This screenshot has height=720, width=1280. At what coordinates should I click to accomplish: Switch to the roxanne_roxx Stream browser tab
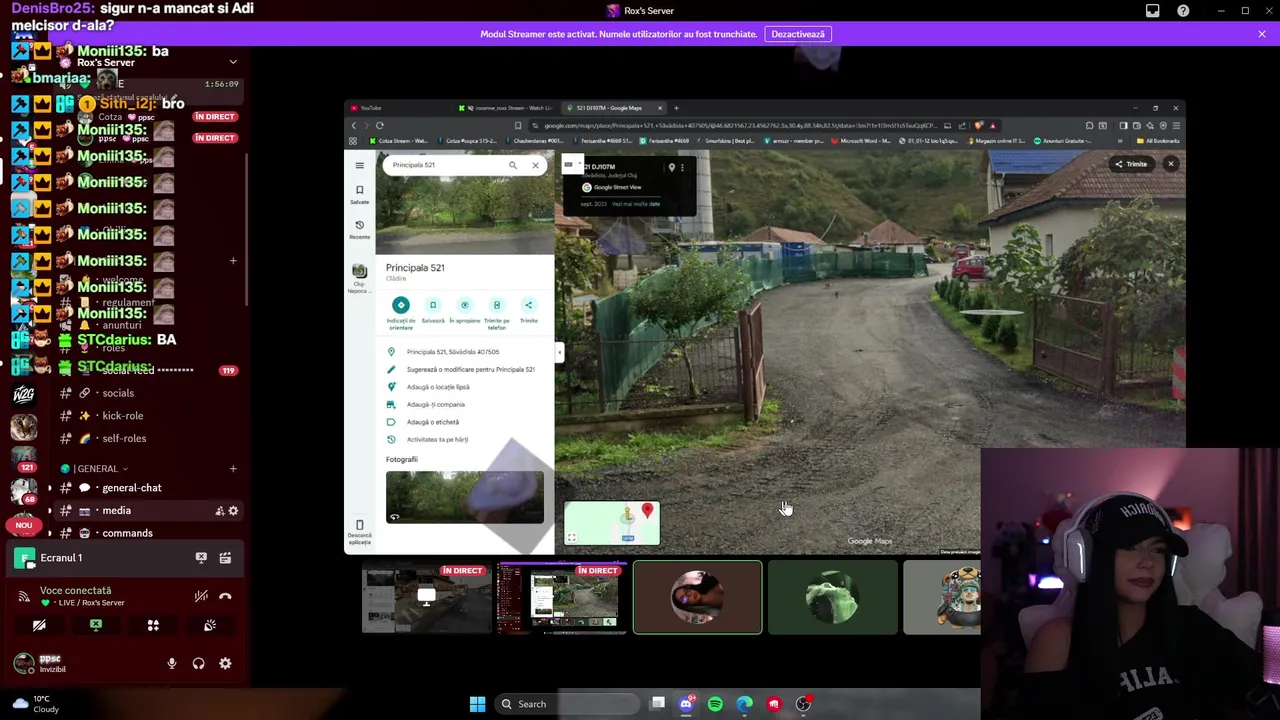(x=505, y=108)
